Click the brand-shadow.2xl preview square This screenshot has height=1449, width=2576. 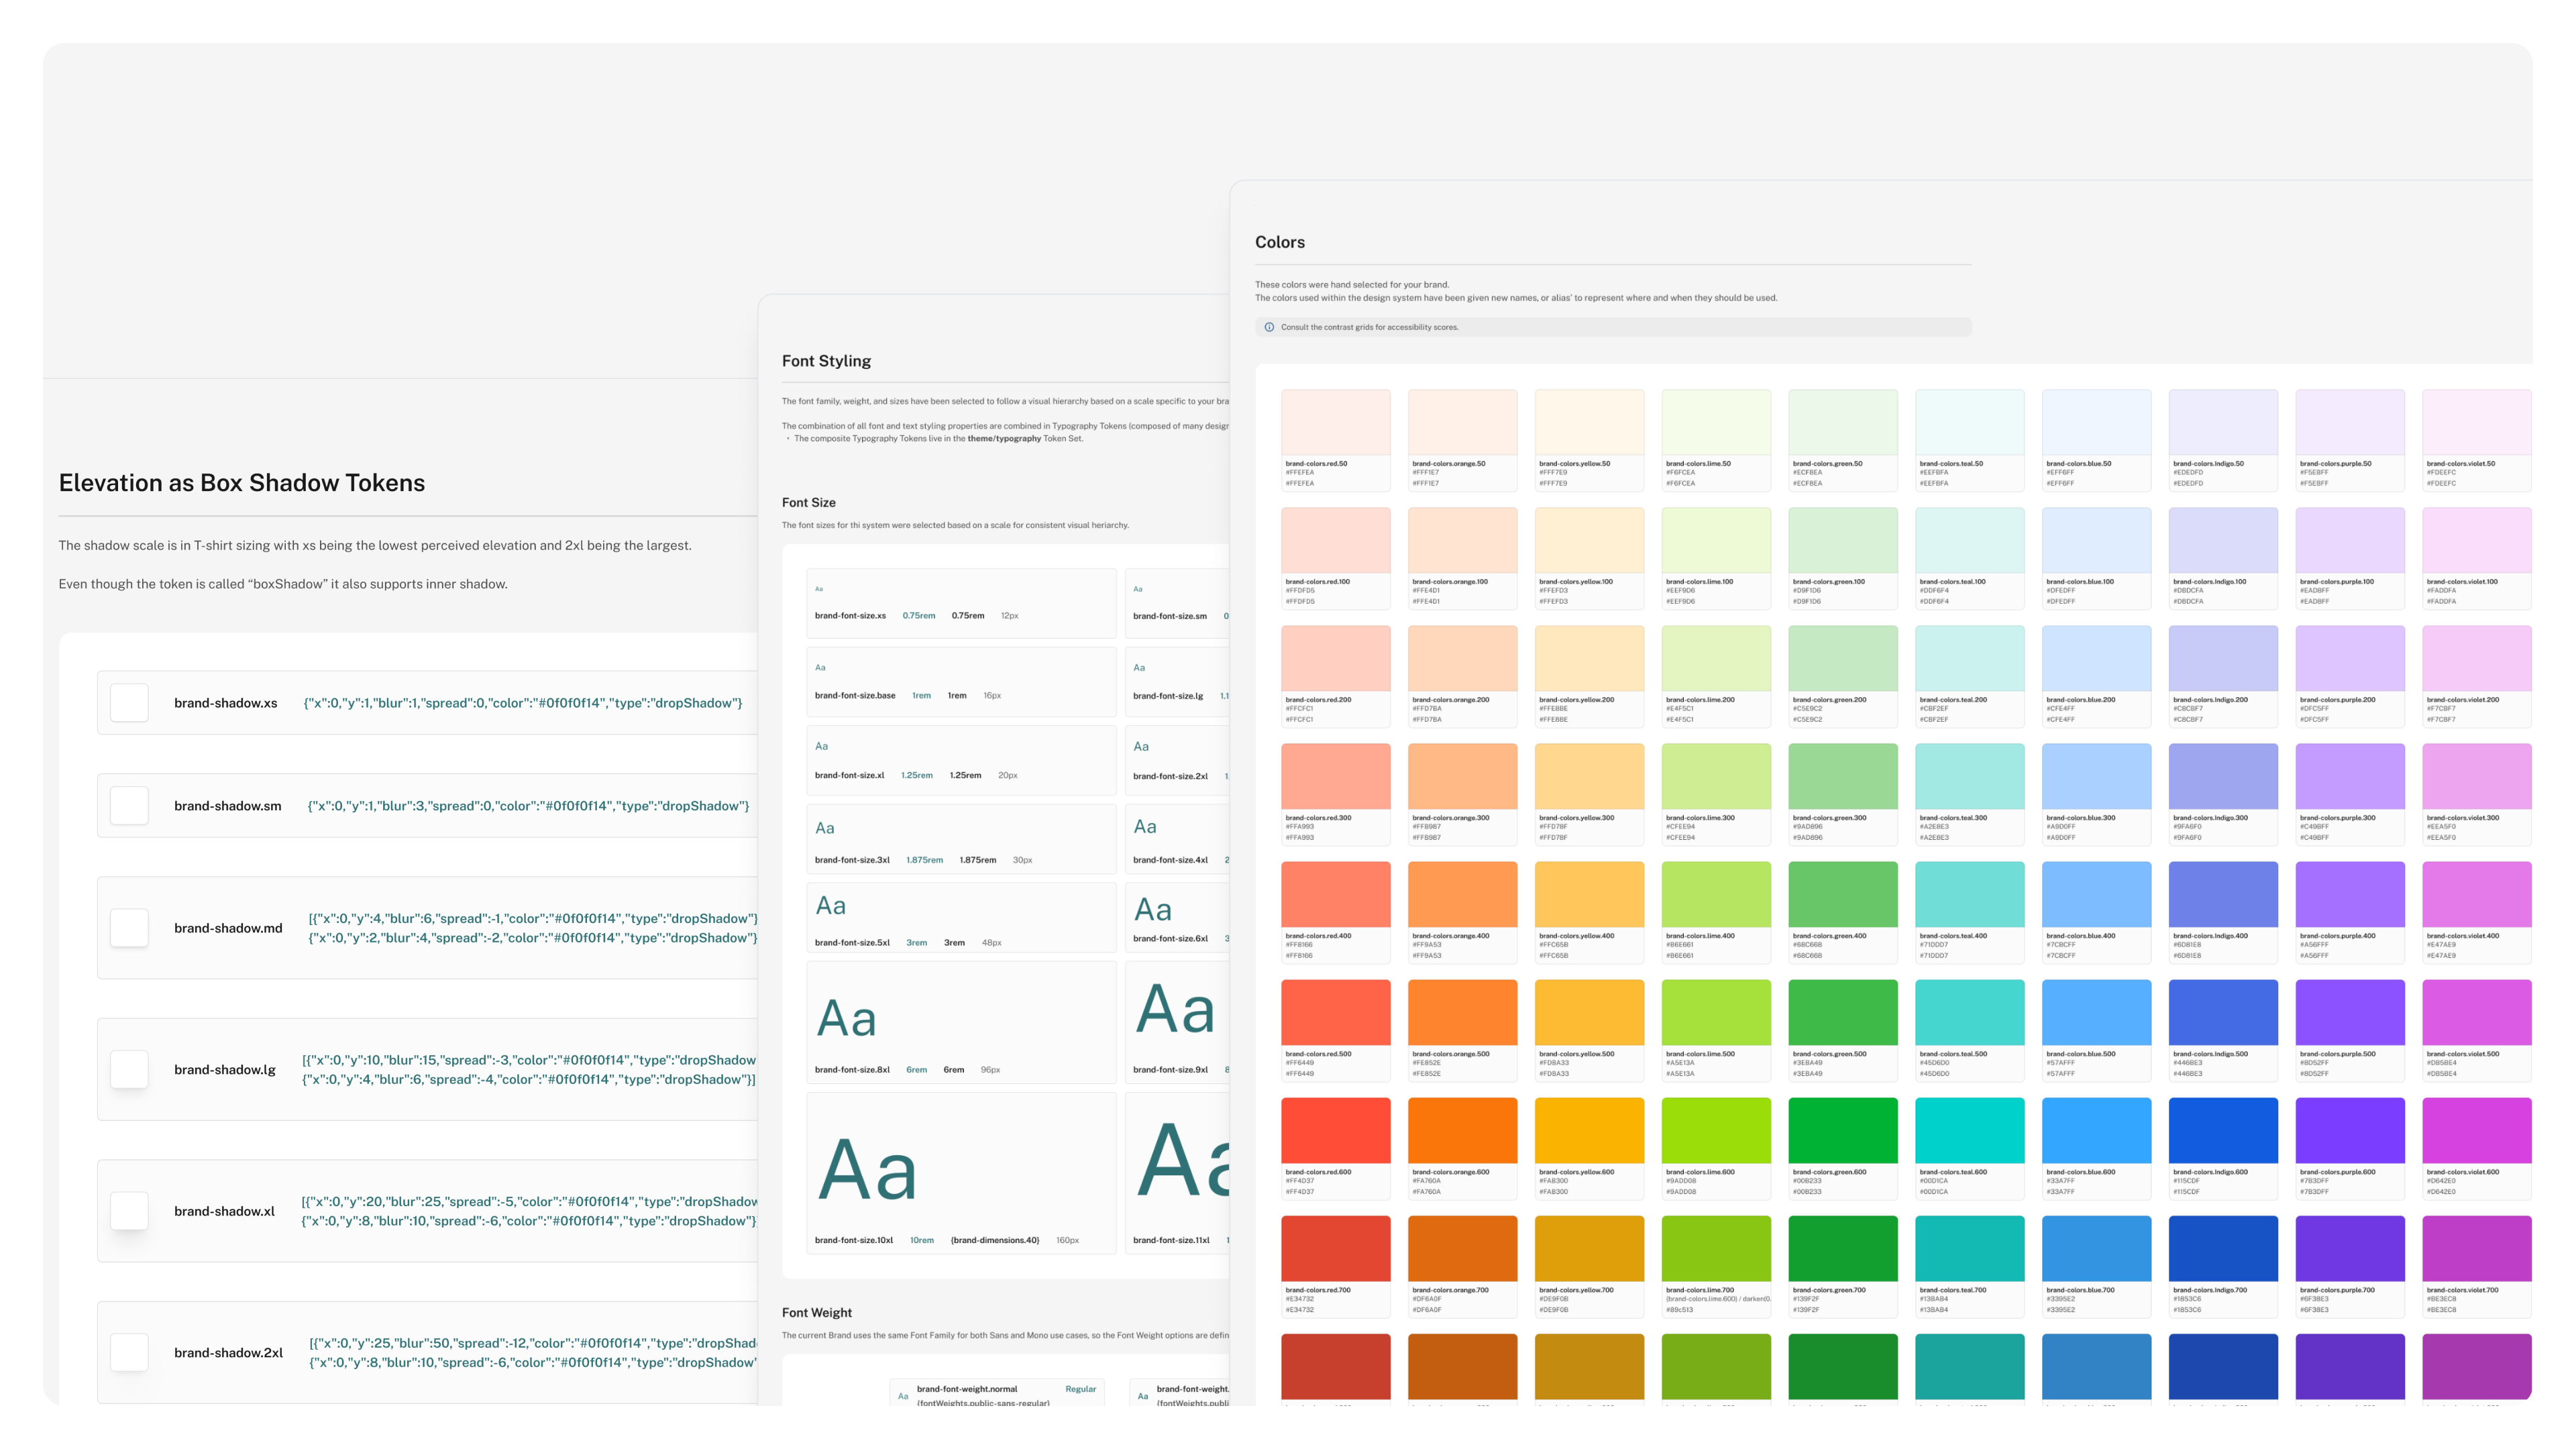click(x=129, y=1352)
